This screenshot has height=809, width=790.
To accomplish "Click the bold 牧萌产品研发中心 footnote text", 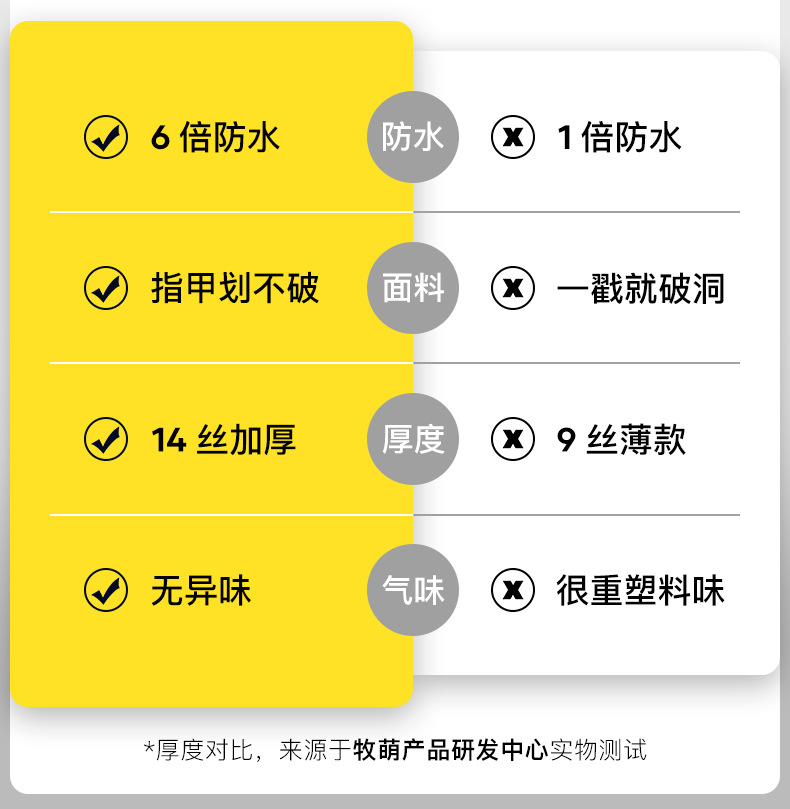I will pos(450,750).
